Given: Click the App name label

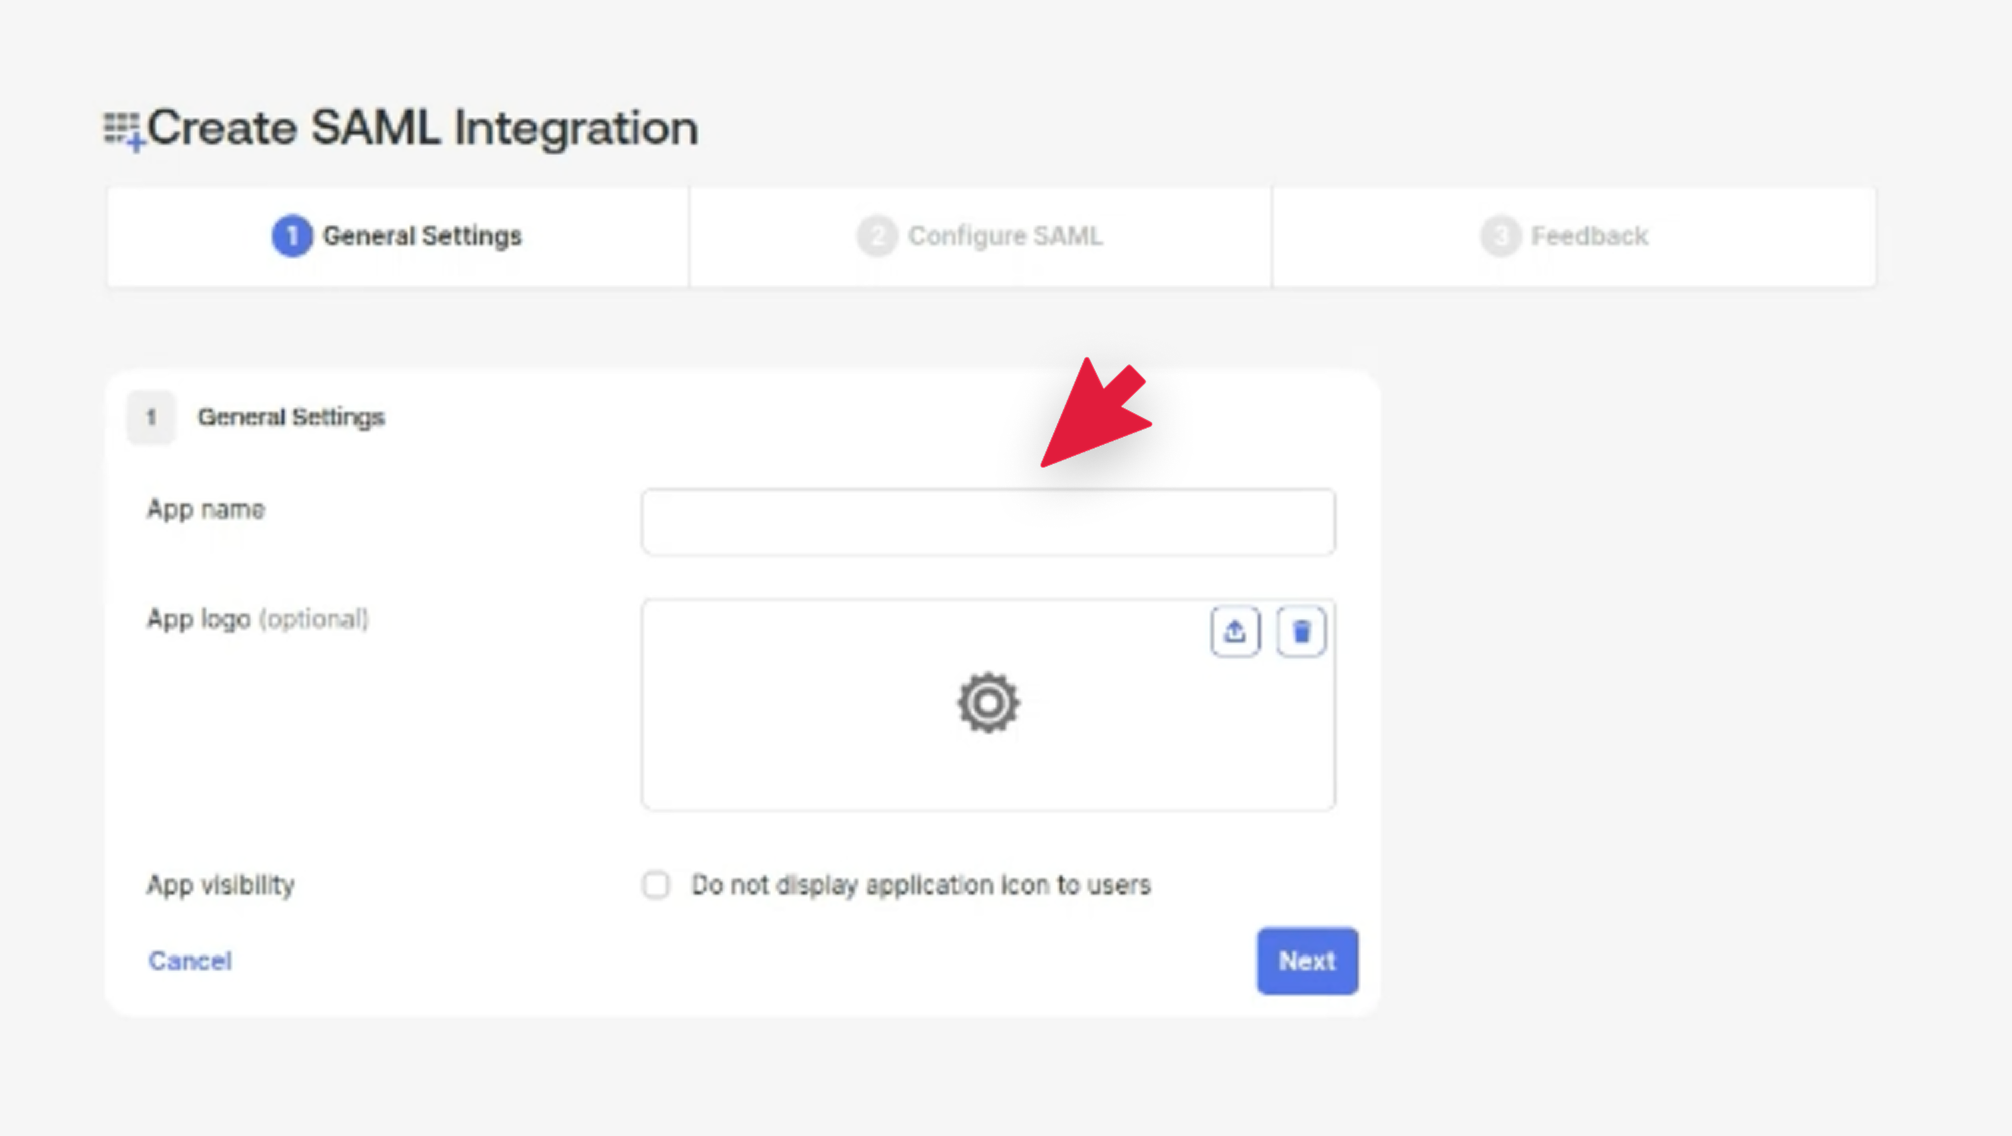Looking at the screenshot, I should (x=206, y=509).
